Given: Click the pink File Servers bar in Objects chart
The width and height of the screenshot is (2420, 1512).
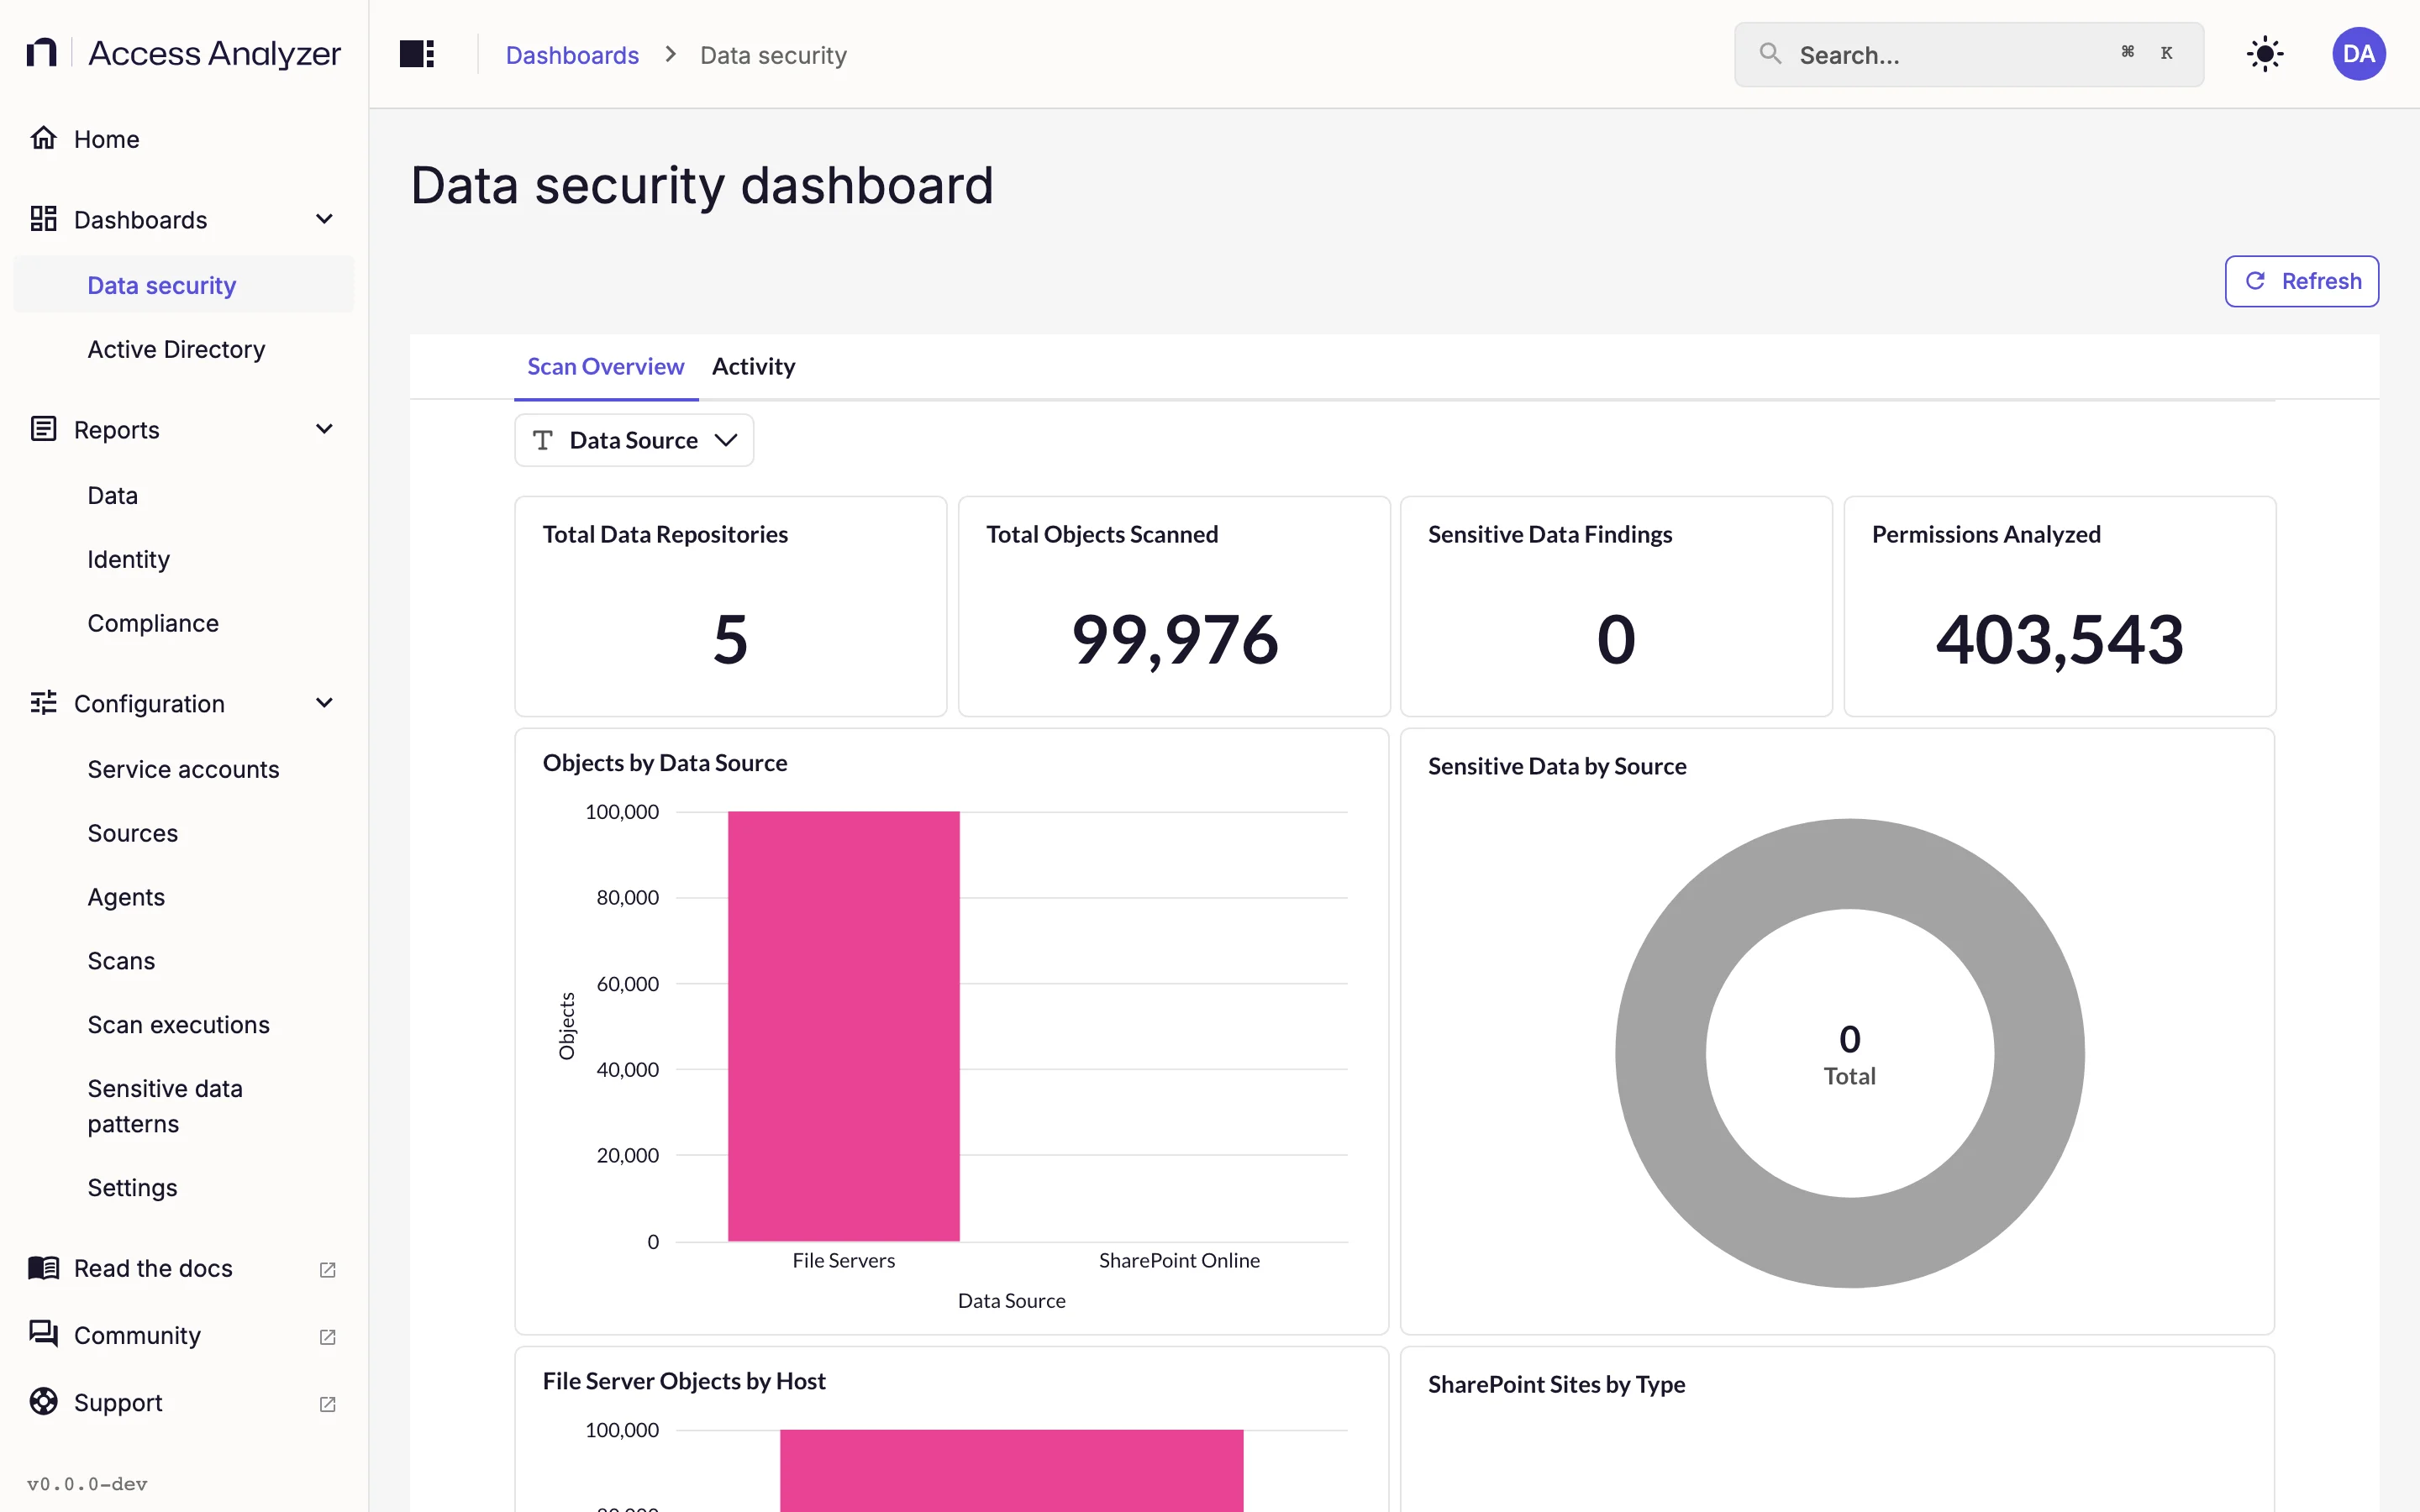Looking at the screenshot, I should pos(843,1026).
